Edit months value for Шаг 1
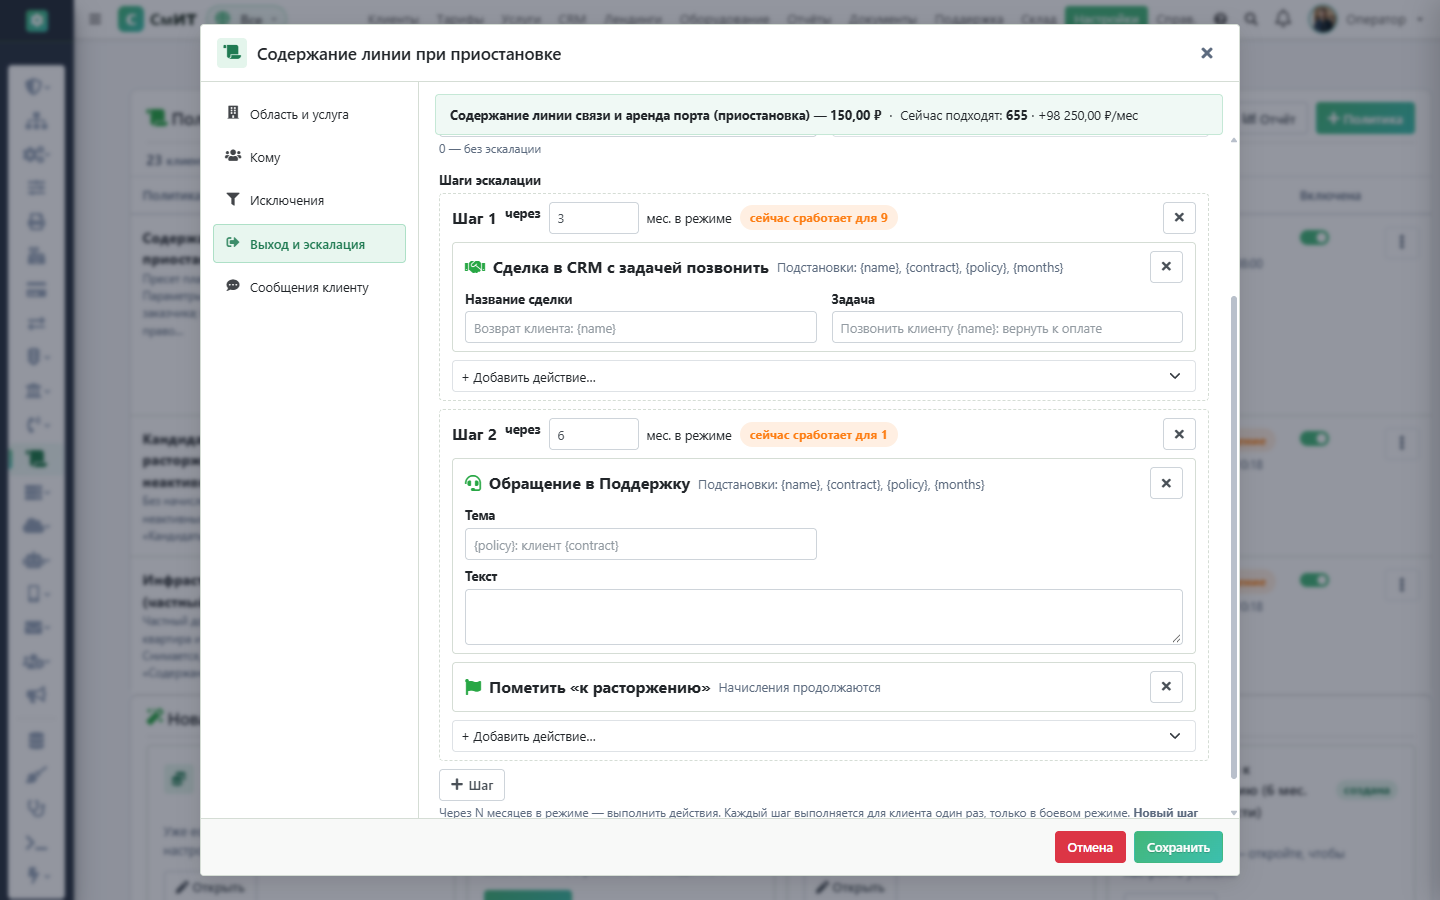Image resolution: width=1440 pixels, height=900 pixels. 593,218
